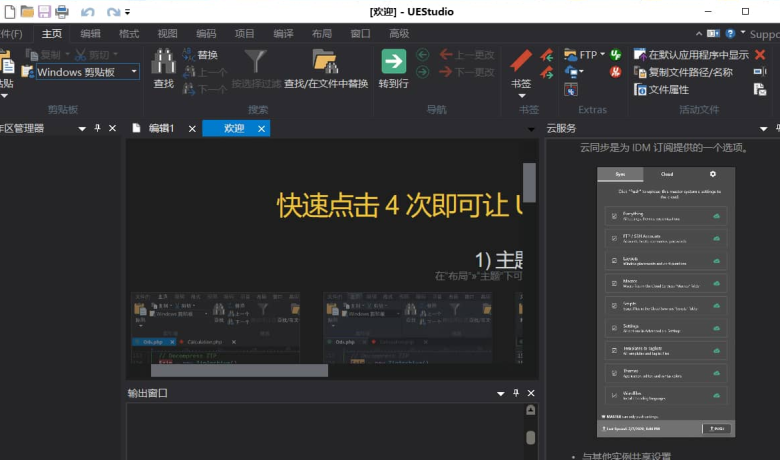The image size is (780, 460).
Task: Create a new file from quick access toolbar
Action: (10, 11)
